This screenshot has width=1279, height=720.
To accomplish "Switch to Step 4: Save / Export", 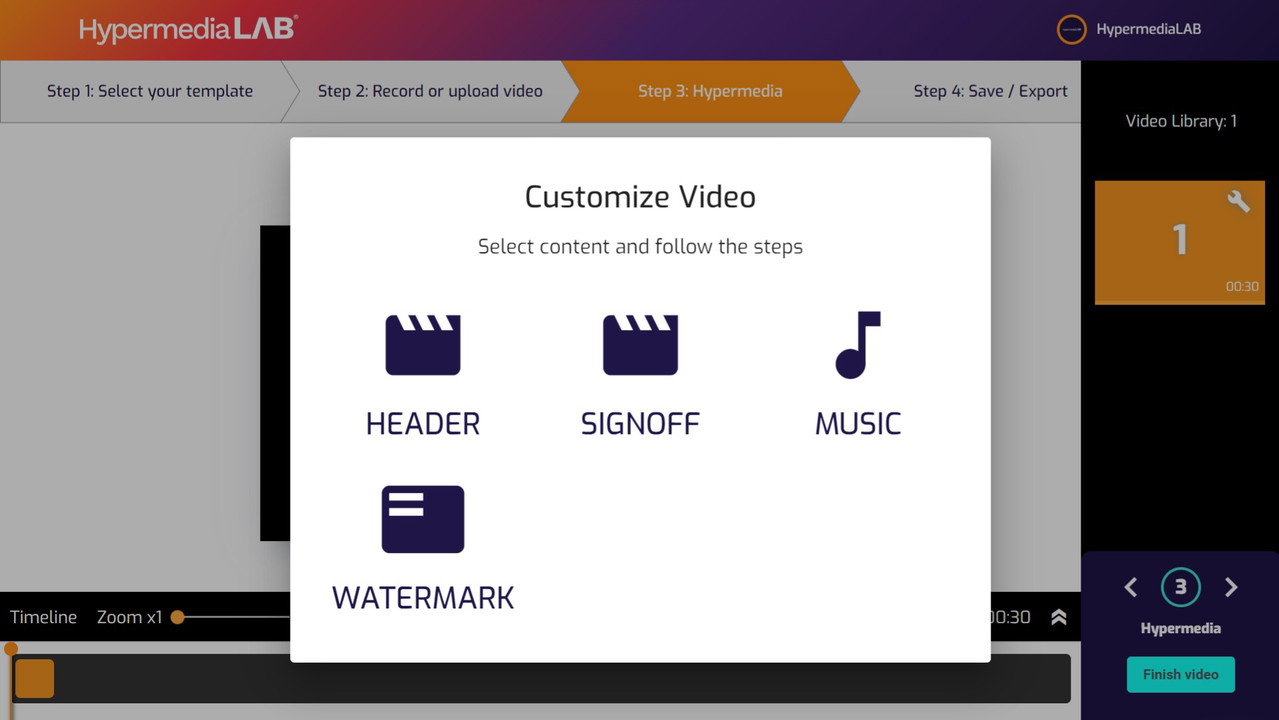I will [x=990, y=91].
